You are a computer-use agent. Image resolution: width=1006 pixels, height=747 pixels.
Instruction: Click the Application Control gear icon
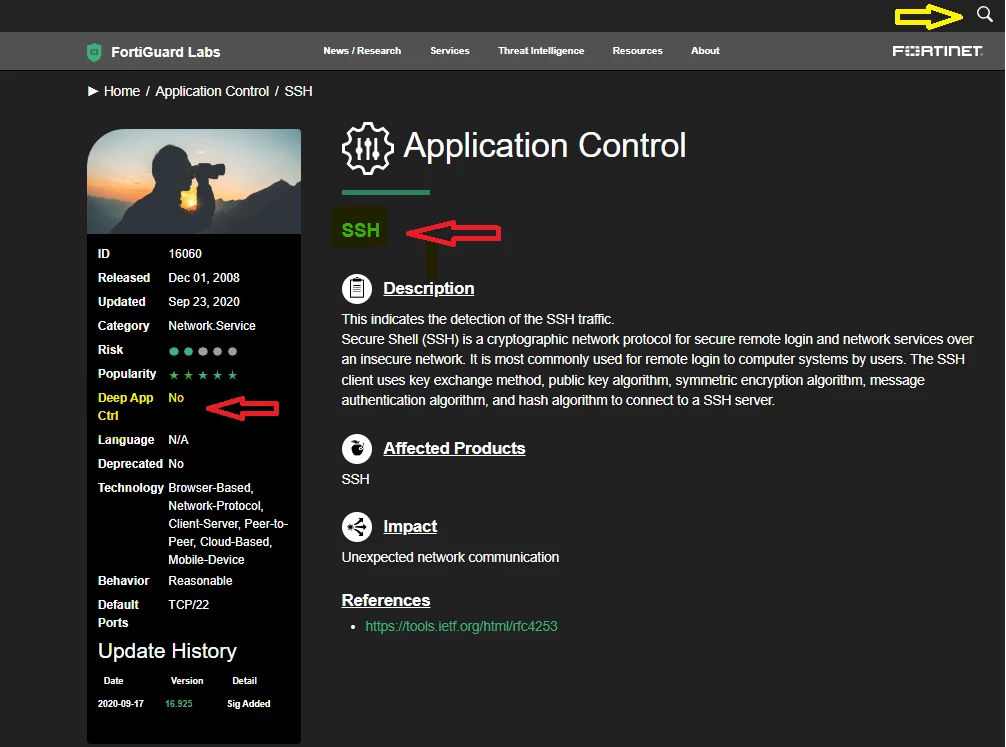click(368, 148)
